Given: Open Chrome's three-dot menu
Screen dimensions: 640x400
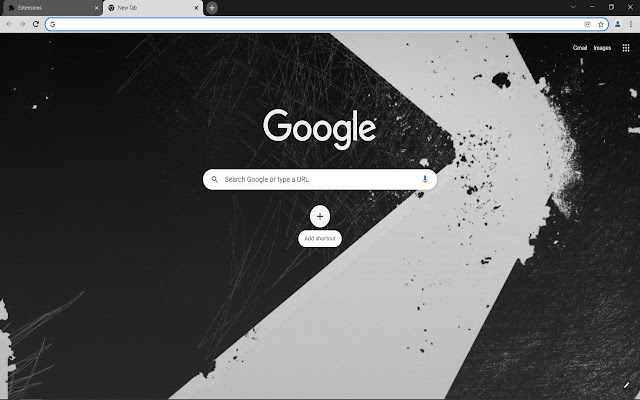Looking at the screenshot, I should point(631,24).
